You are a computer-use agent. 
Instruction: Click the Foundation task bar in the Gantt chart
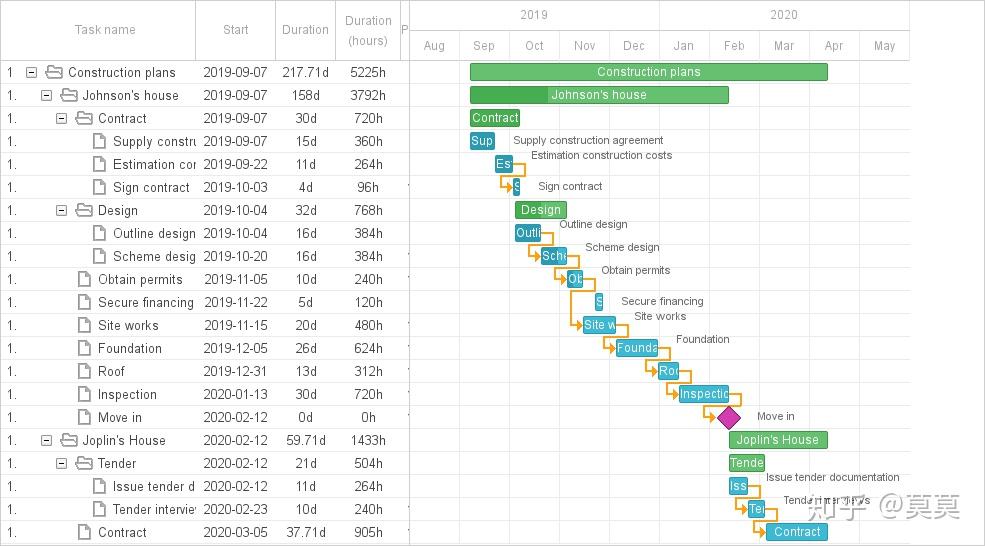pos(637,348)
